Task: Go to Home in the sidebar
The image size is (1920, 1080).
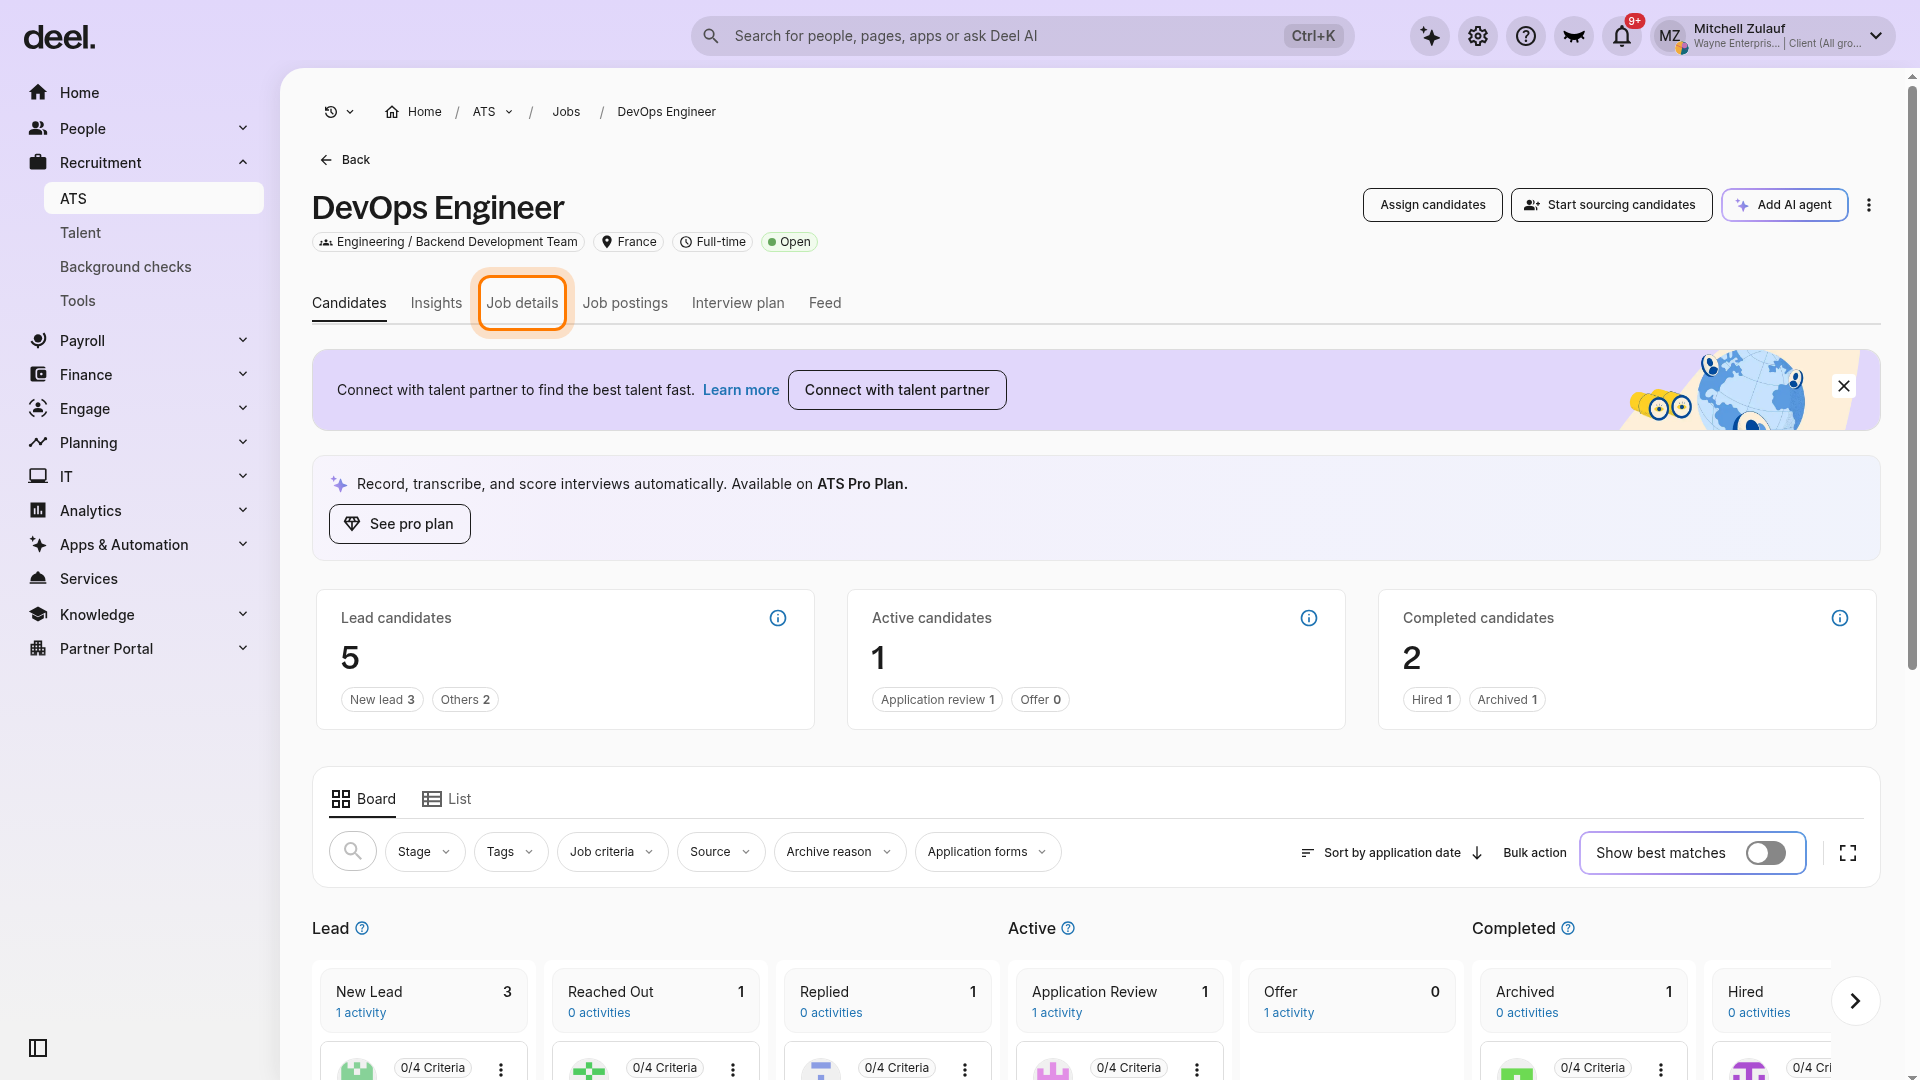Action: [140, 93]
